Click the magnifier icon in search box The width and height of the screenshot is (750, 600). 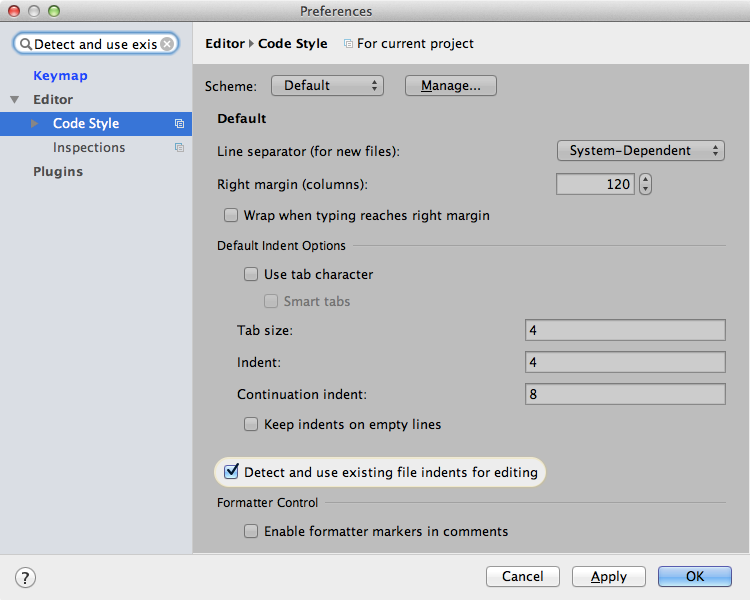(x=26, y=44)
